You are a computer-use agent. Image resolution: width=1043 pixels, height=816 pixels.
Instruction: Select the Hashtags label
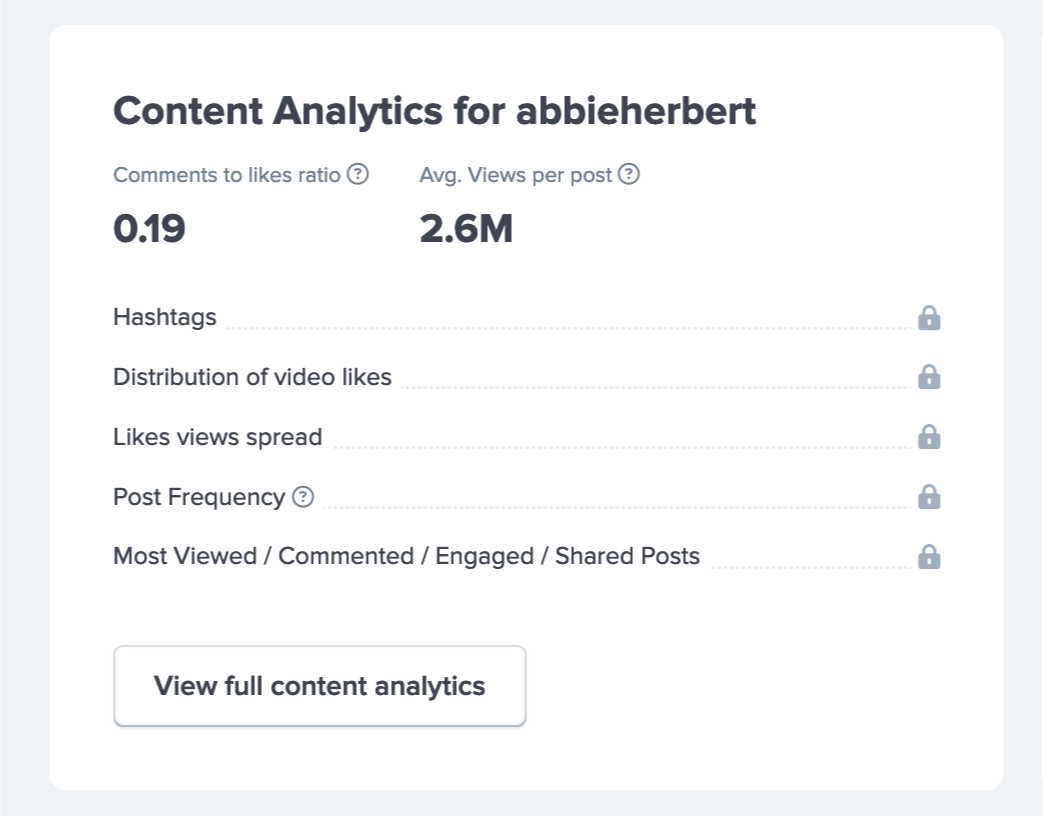[165, 318]
